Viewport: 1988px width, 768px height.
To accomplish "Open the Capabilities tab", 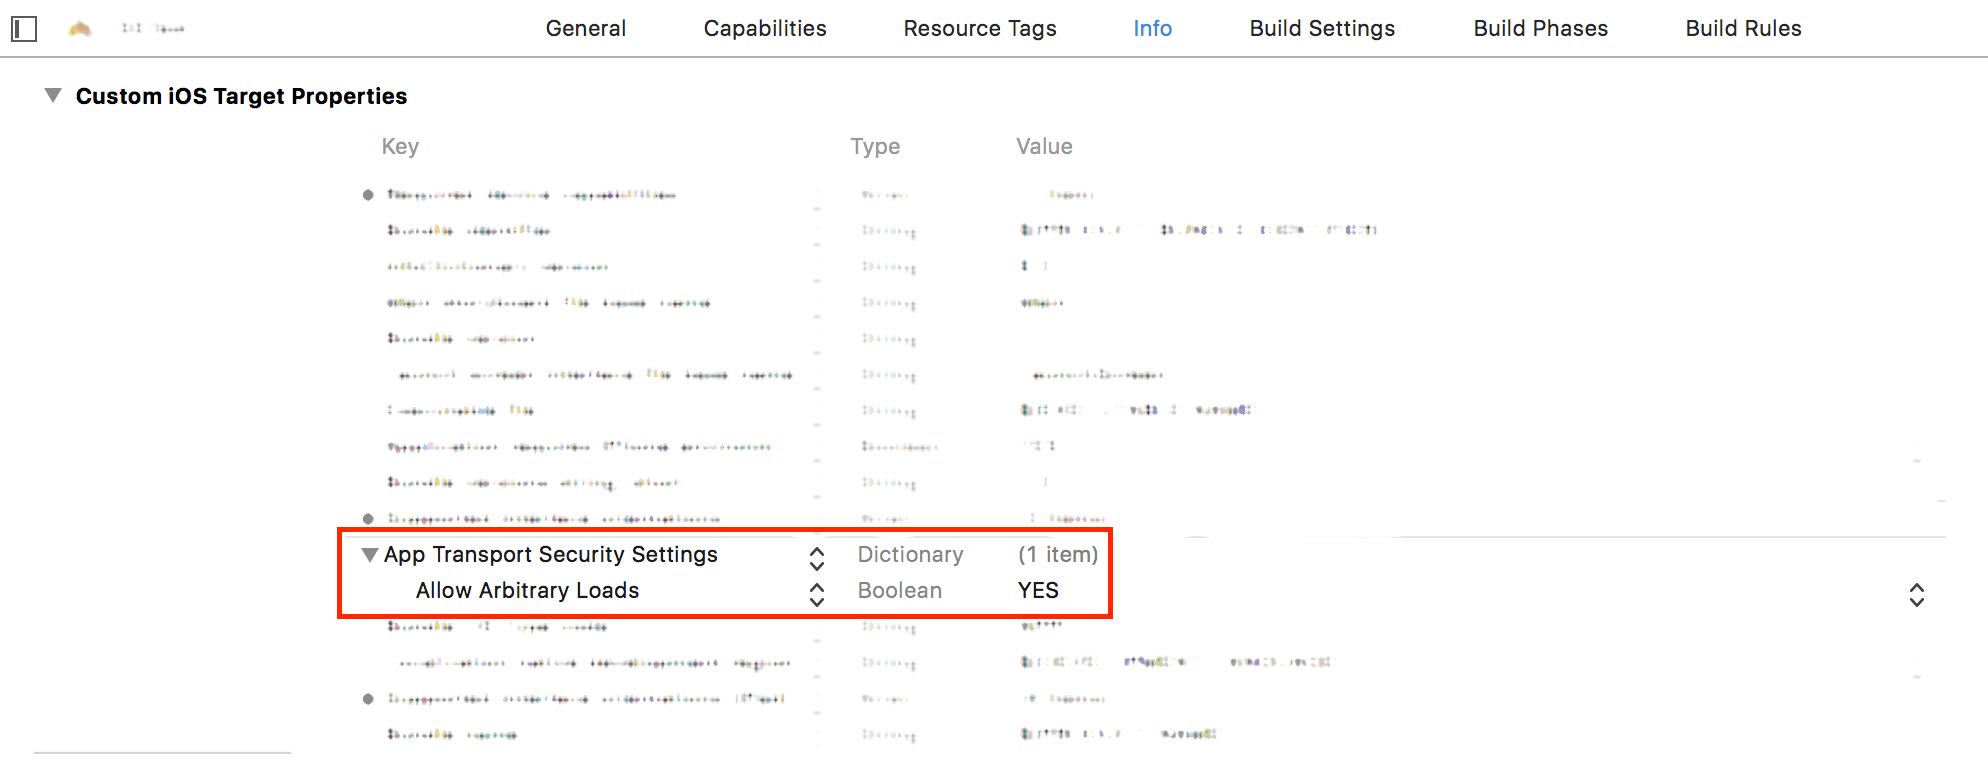I will [765, 29].
